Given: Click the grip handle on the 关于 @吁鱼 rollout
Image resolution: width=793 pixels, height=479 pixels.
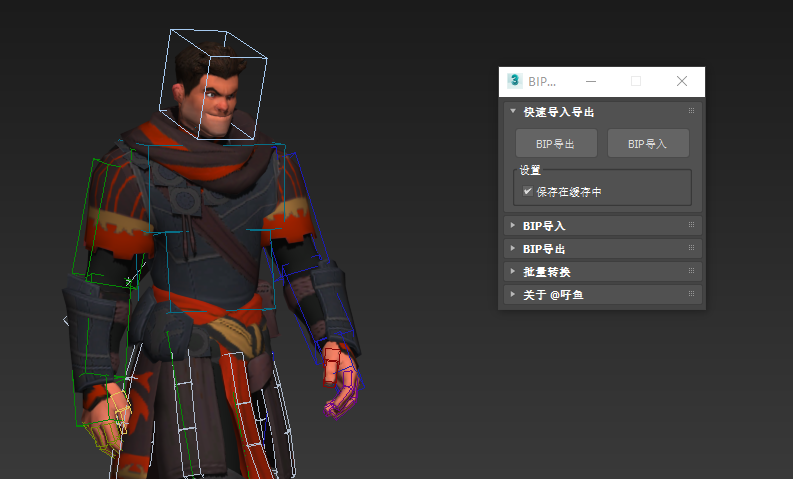Looking at the screenshot, I should tap(691, 294).
